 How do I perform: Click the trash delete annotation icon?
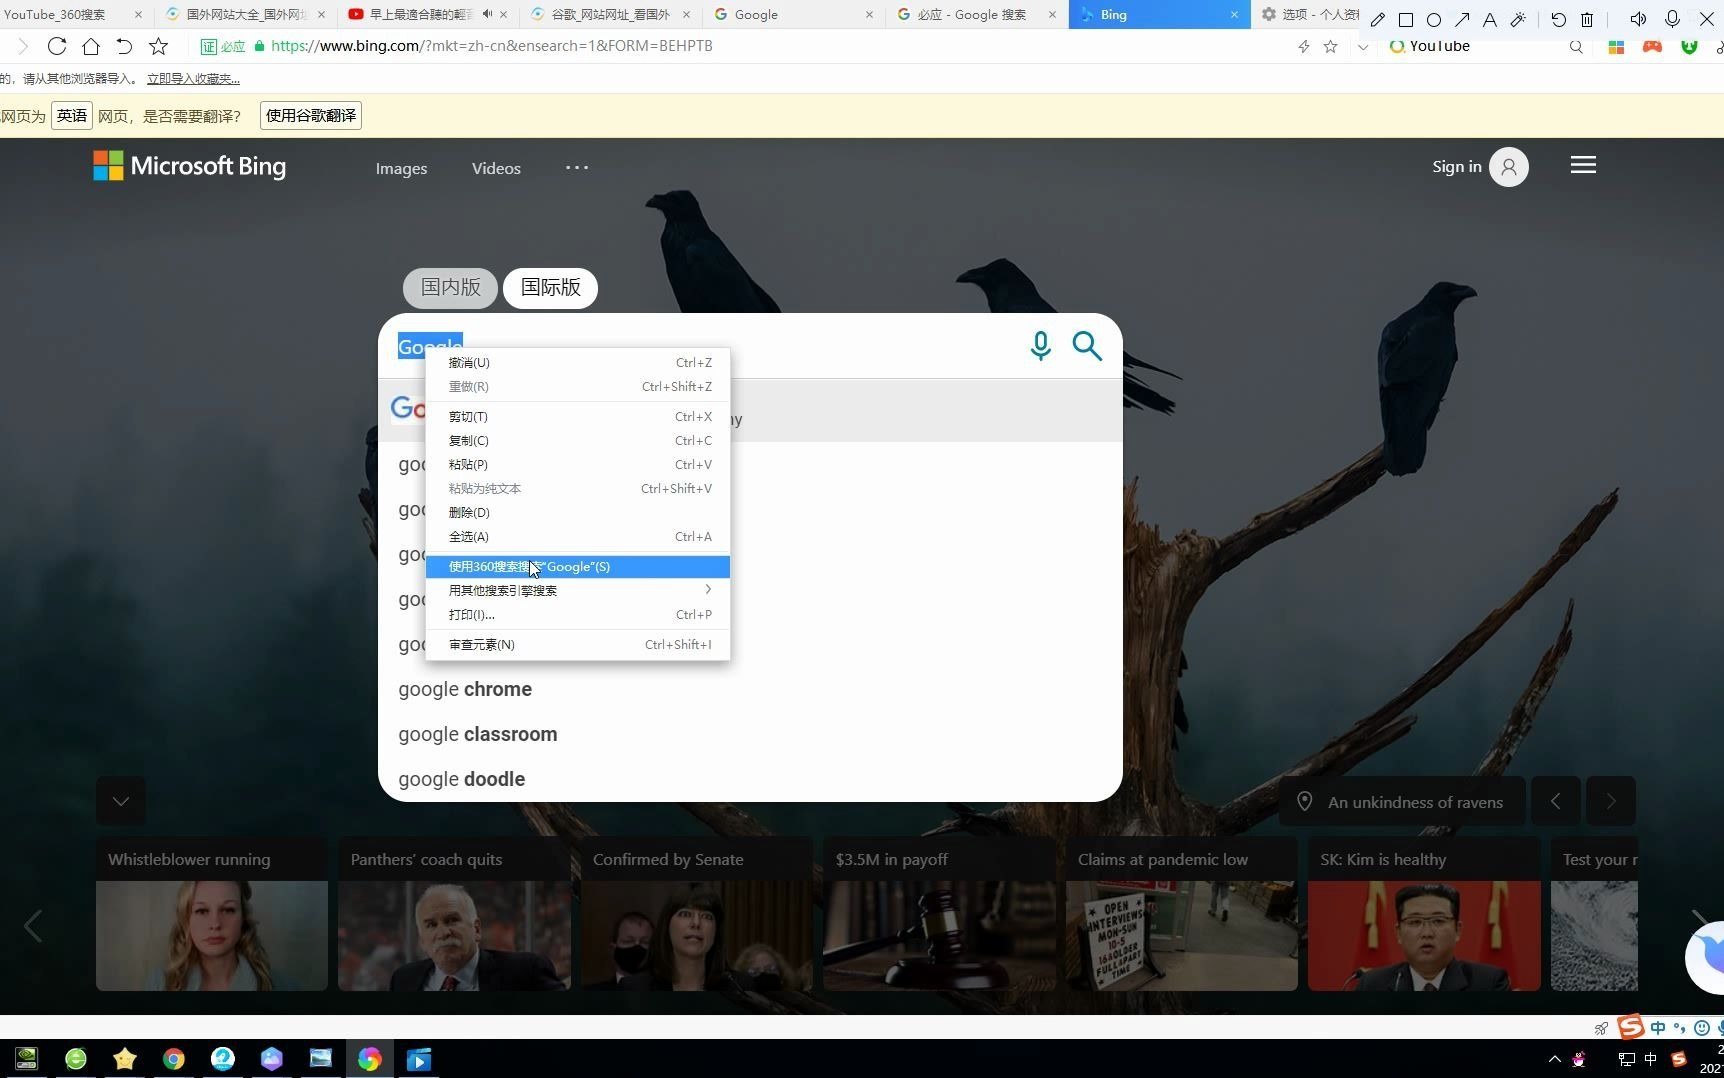[1586, 19]
